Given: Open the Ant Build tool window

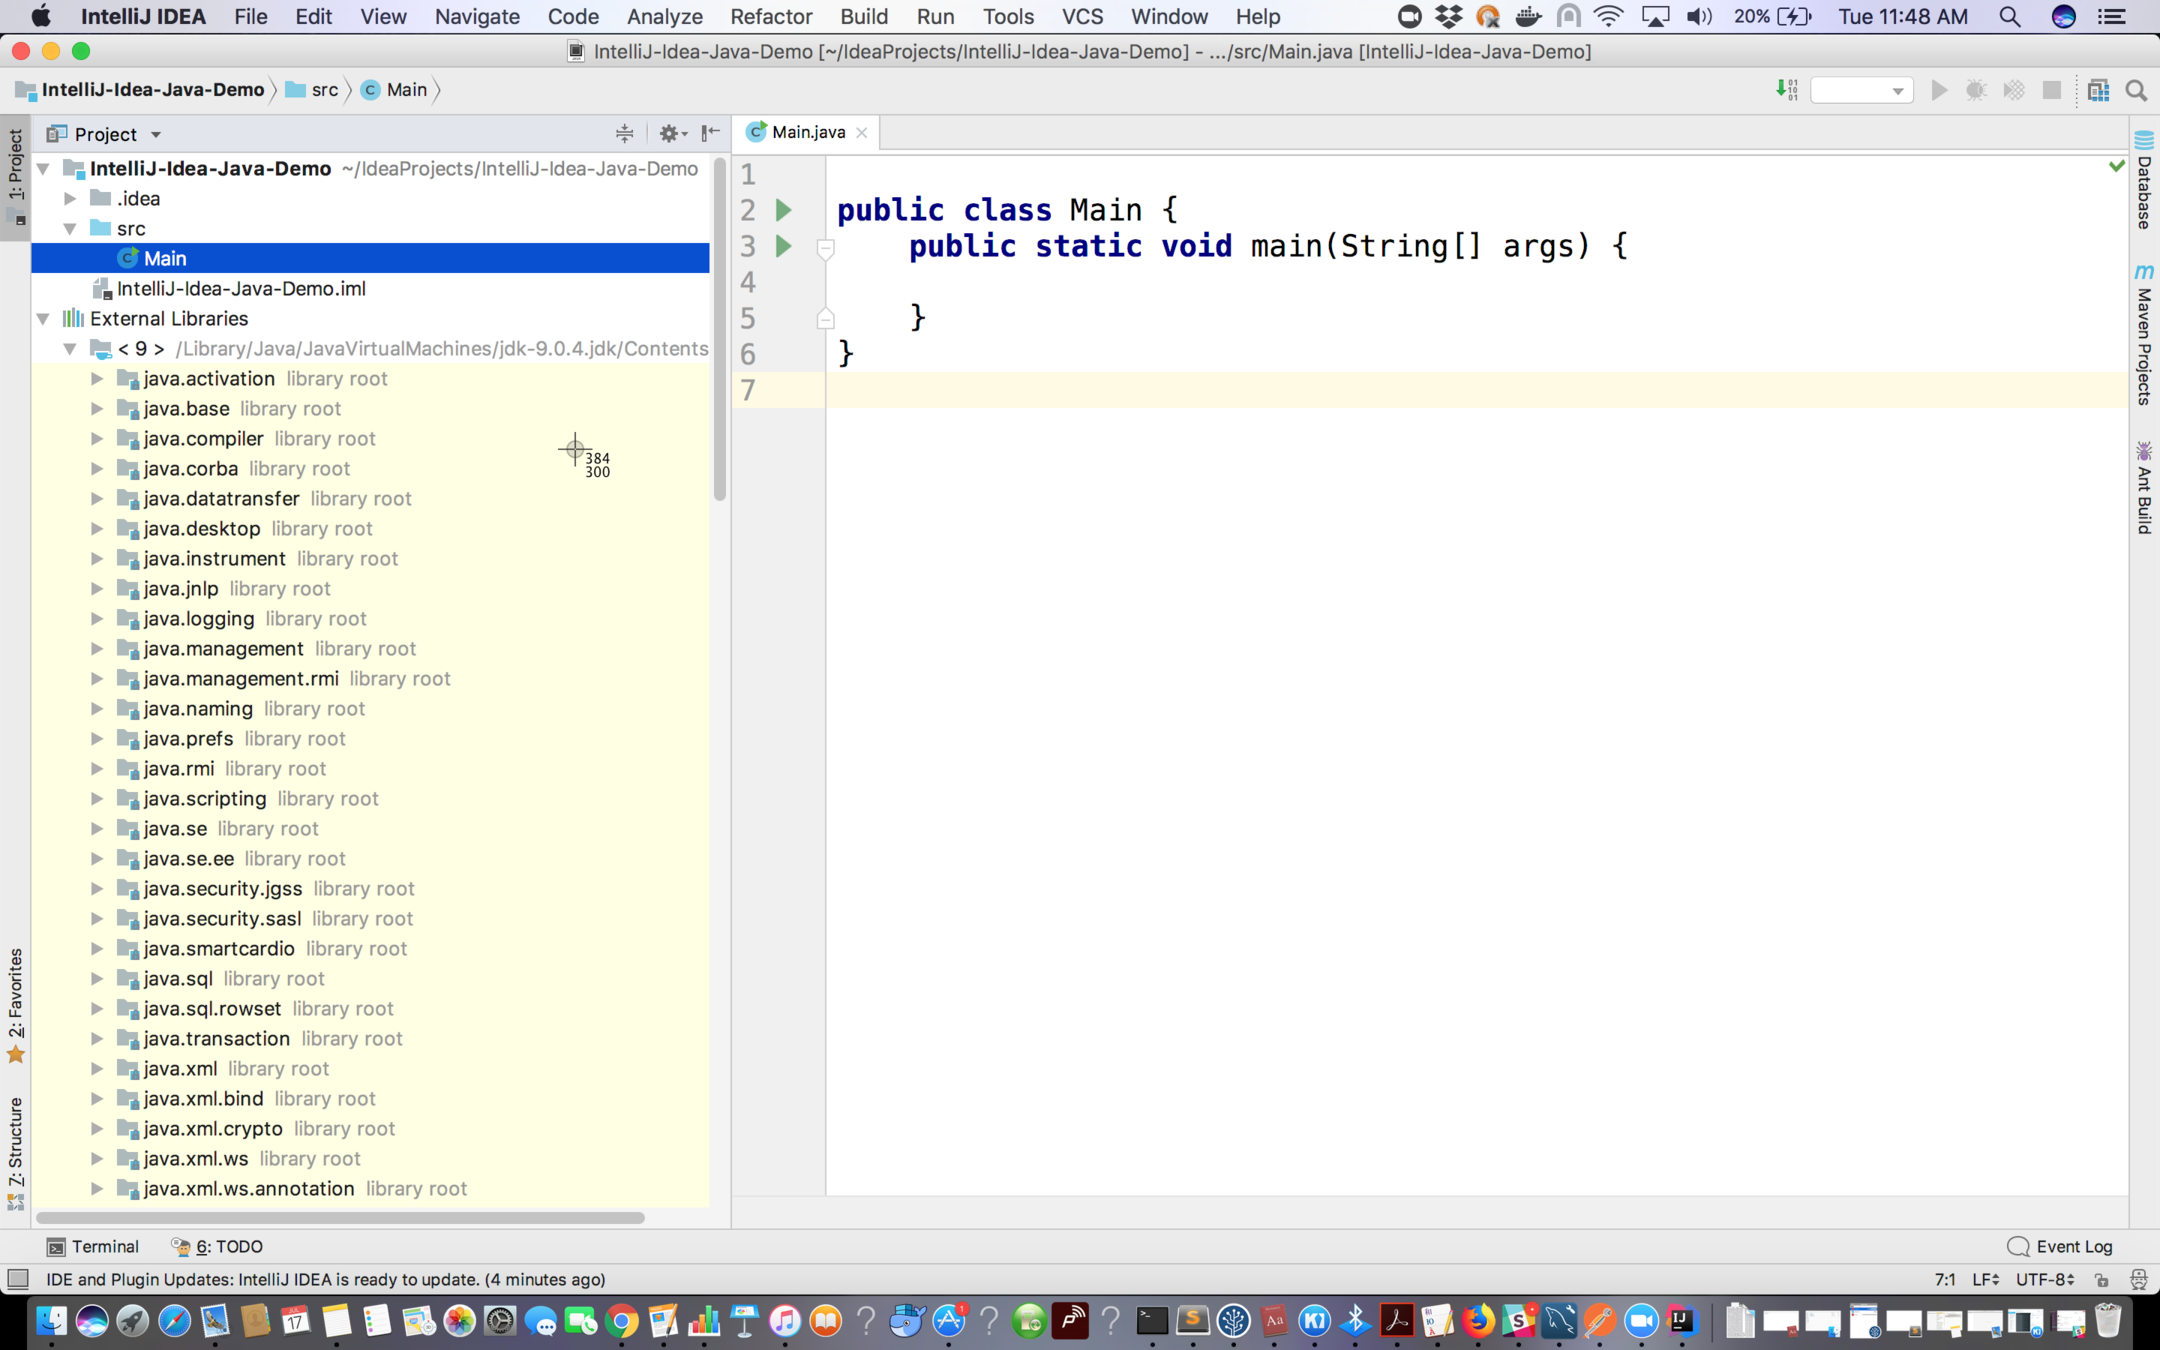Looking at the screenshot, I should click(2144, 489).
